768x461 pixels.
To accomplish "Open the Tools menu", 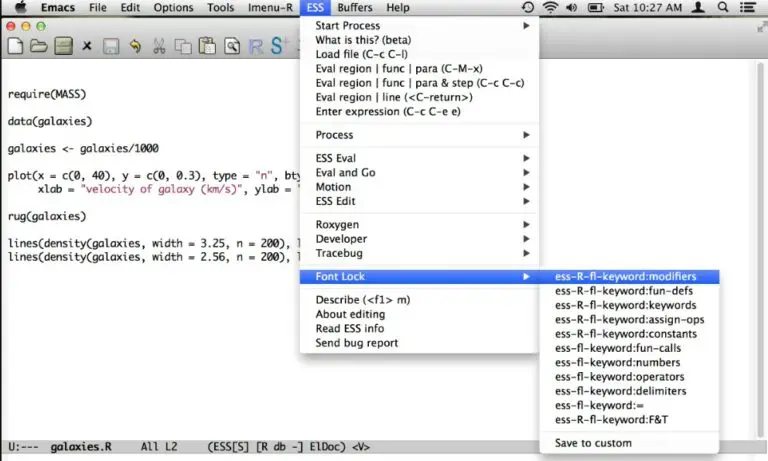I will point(220,7).
